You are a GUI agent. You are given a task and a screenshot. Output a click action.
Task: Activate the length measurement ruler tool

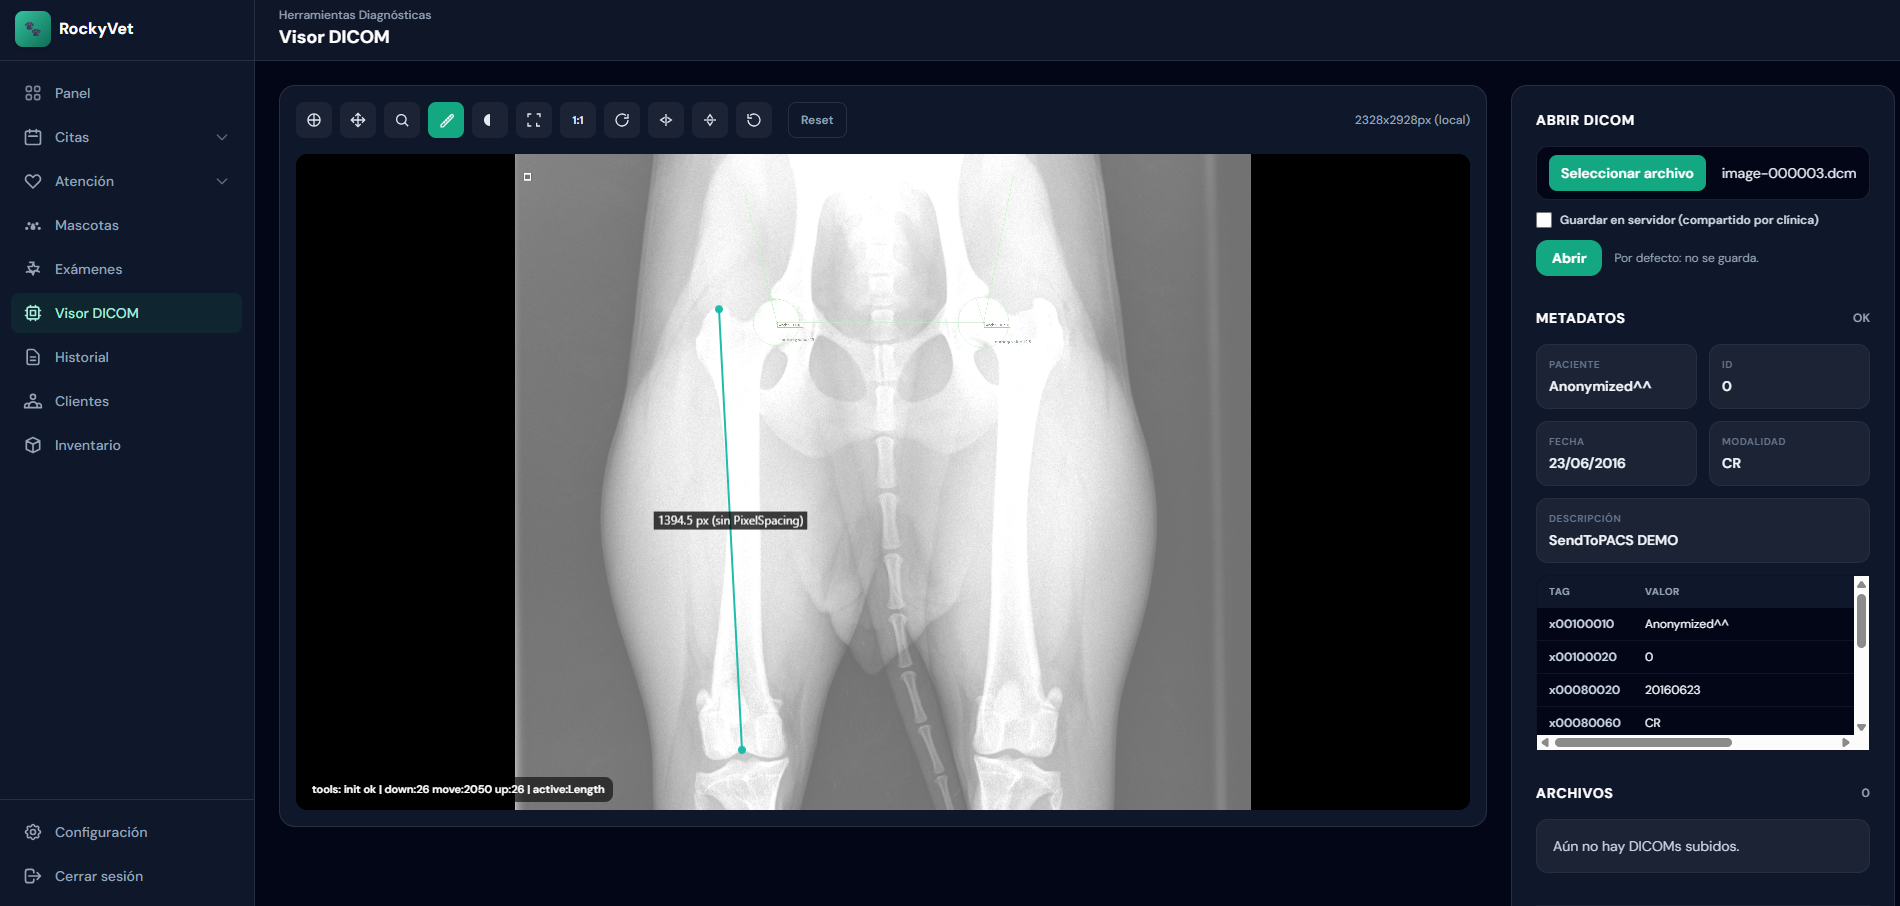[x=446, y=120]
